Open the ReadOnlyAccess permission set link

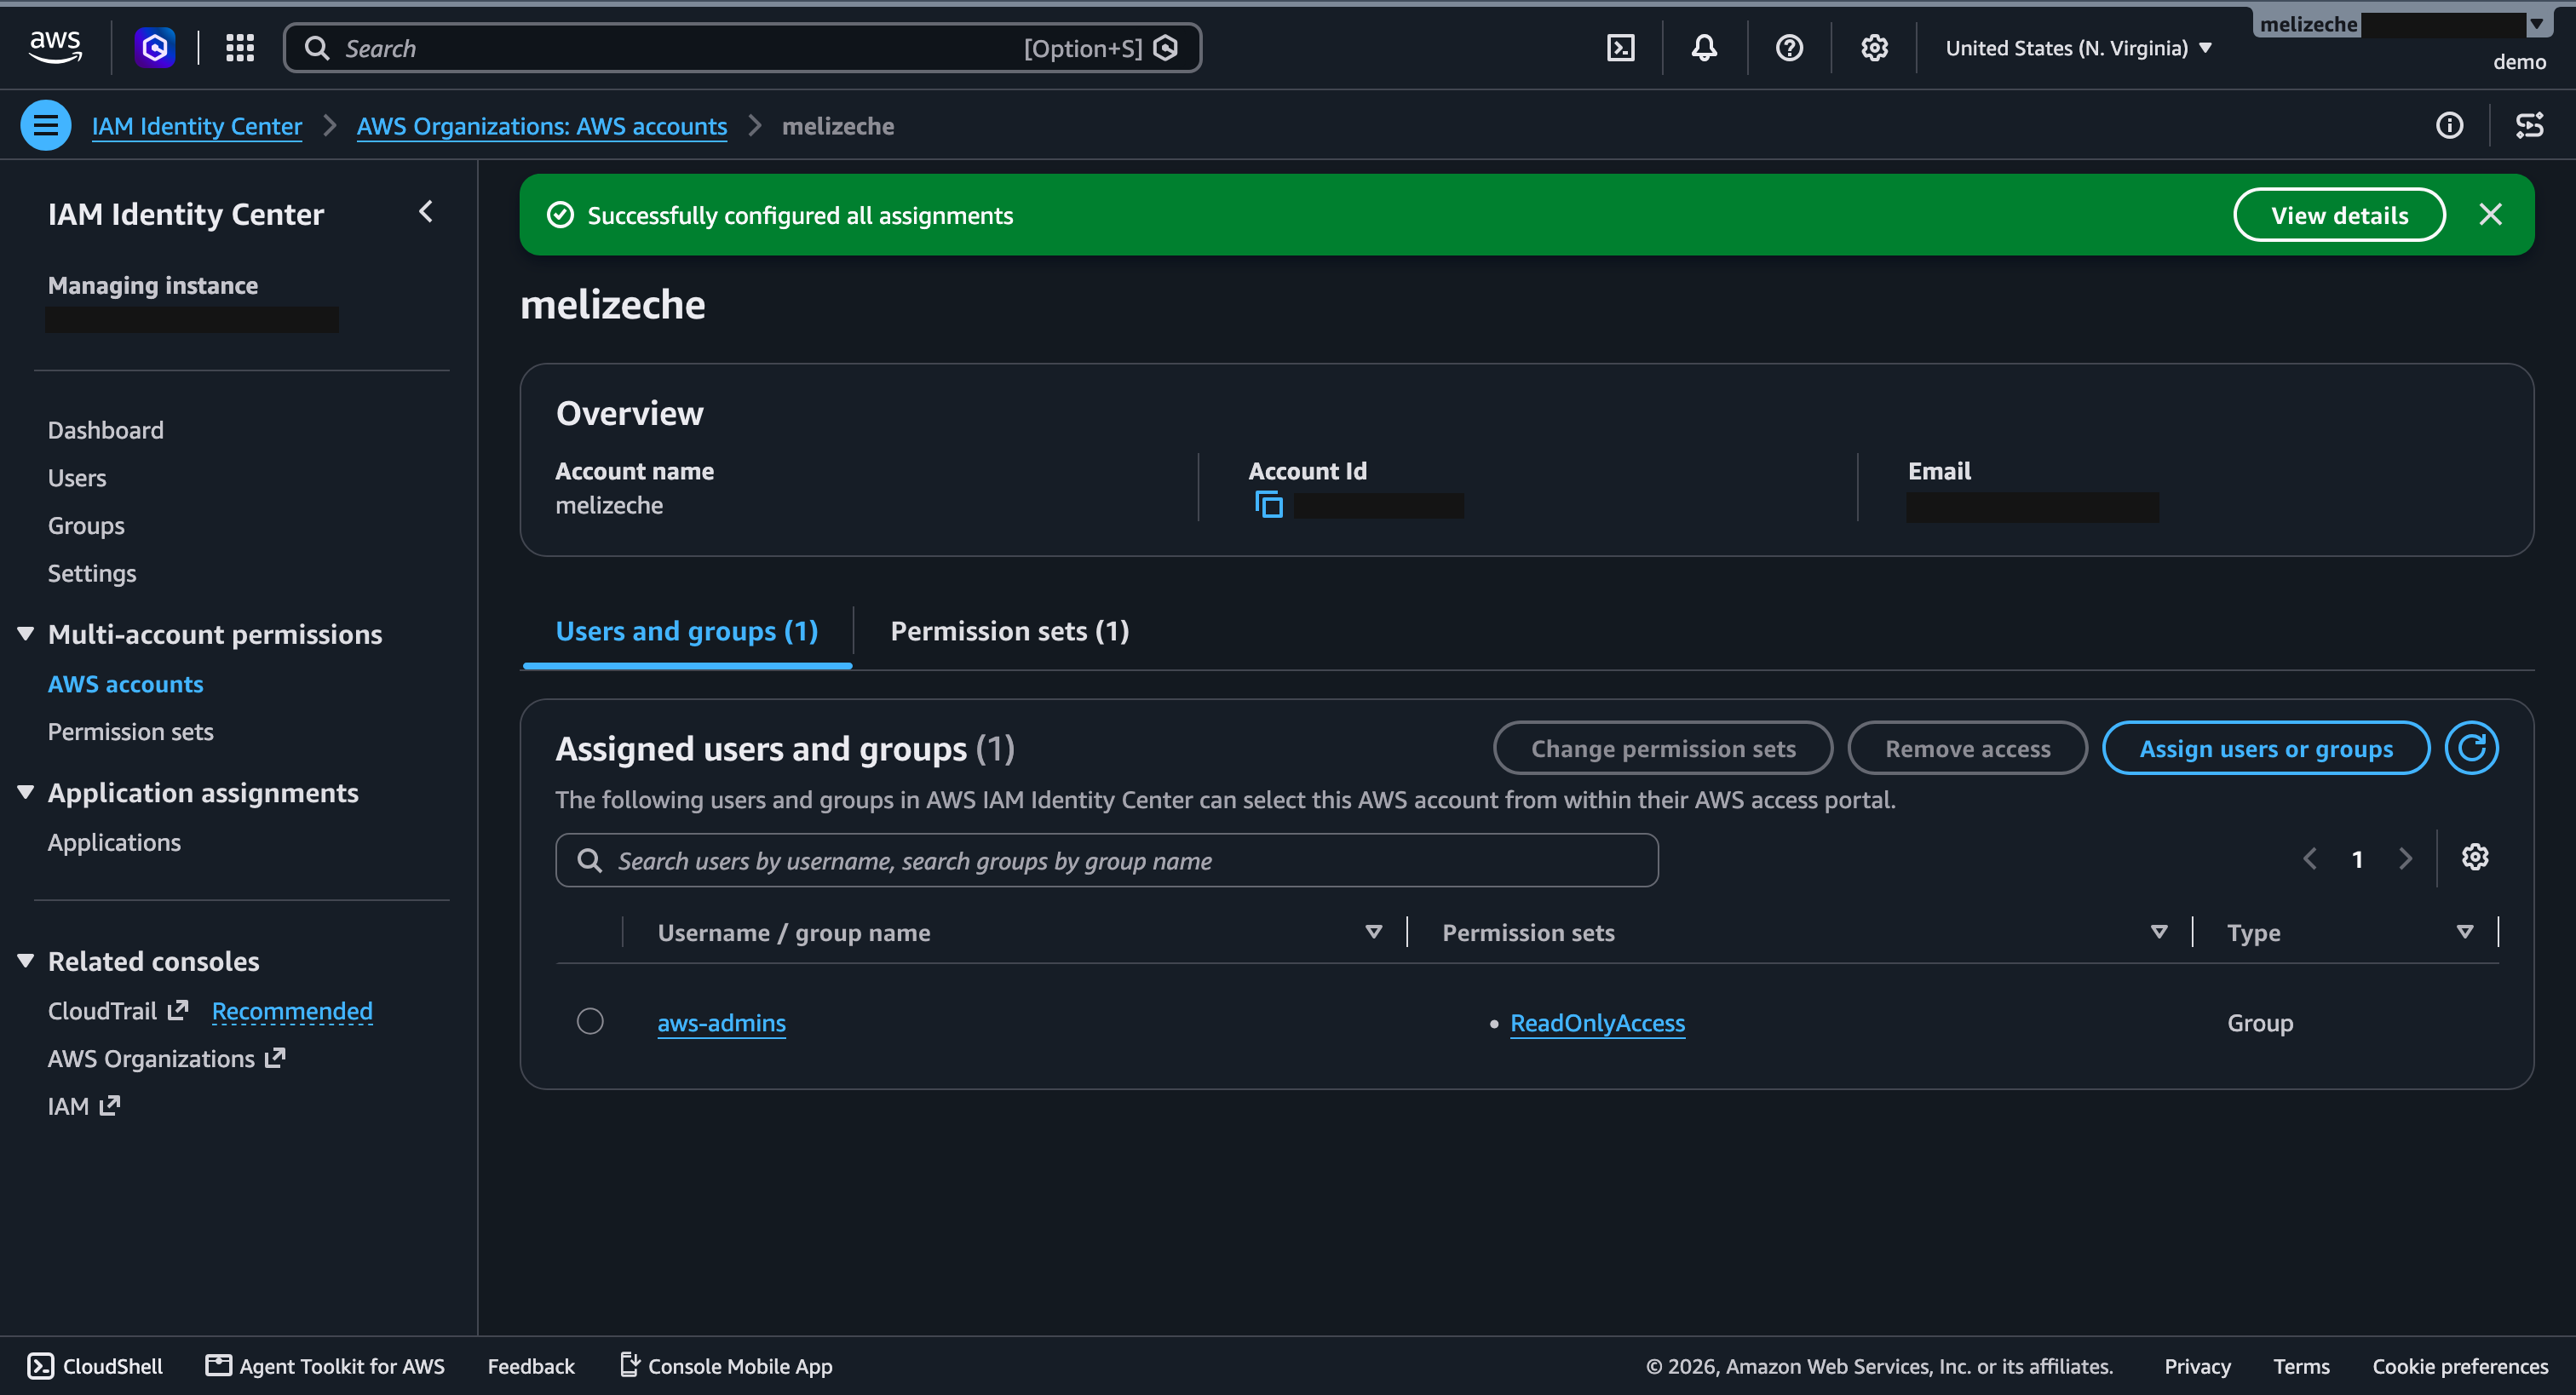click(1596, 1023)
